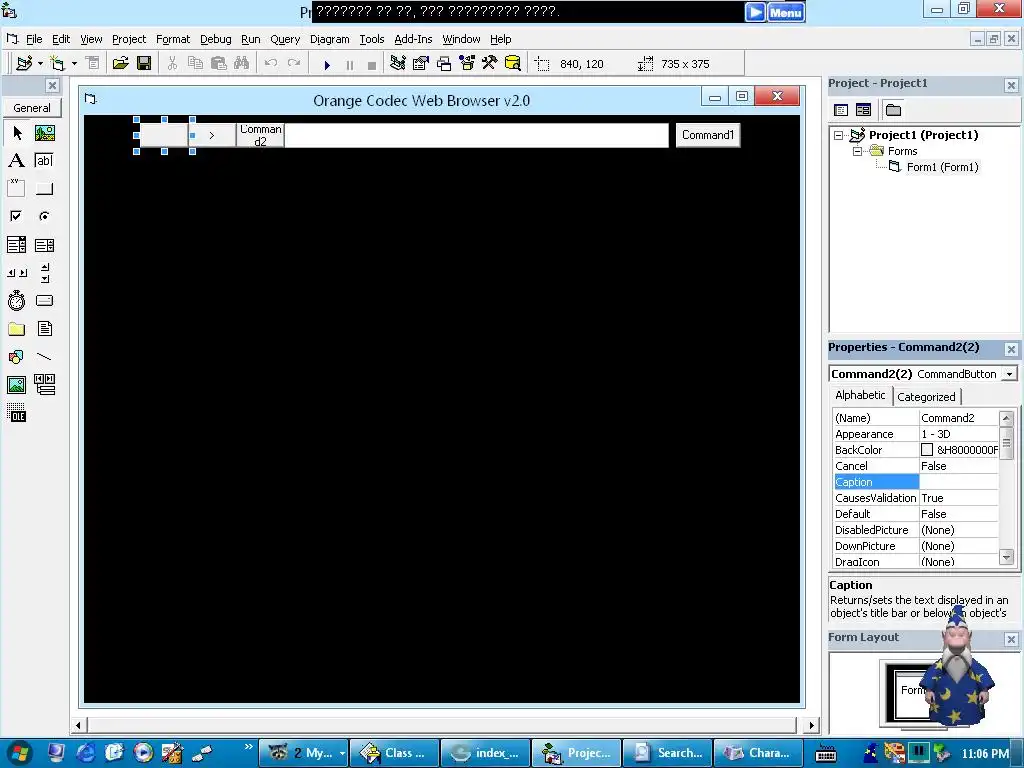Open the Add-Ins menu
1024x768 pixels.
[413, 39]
